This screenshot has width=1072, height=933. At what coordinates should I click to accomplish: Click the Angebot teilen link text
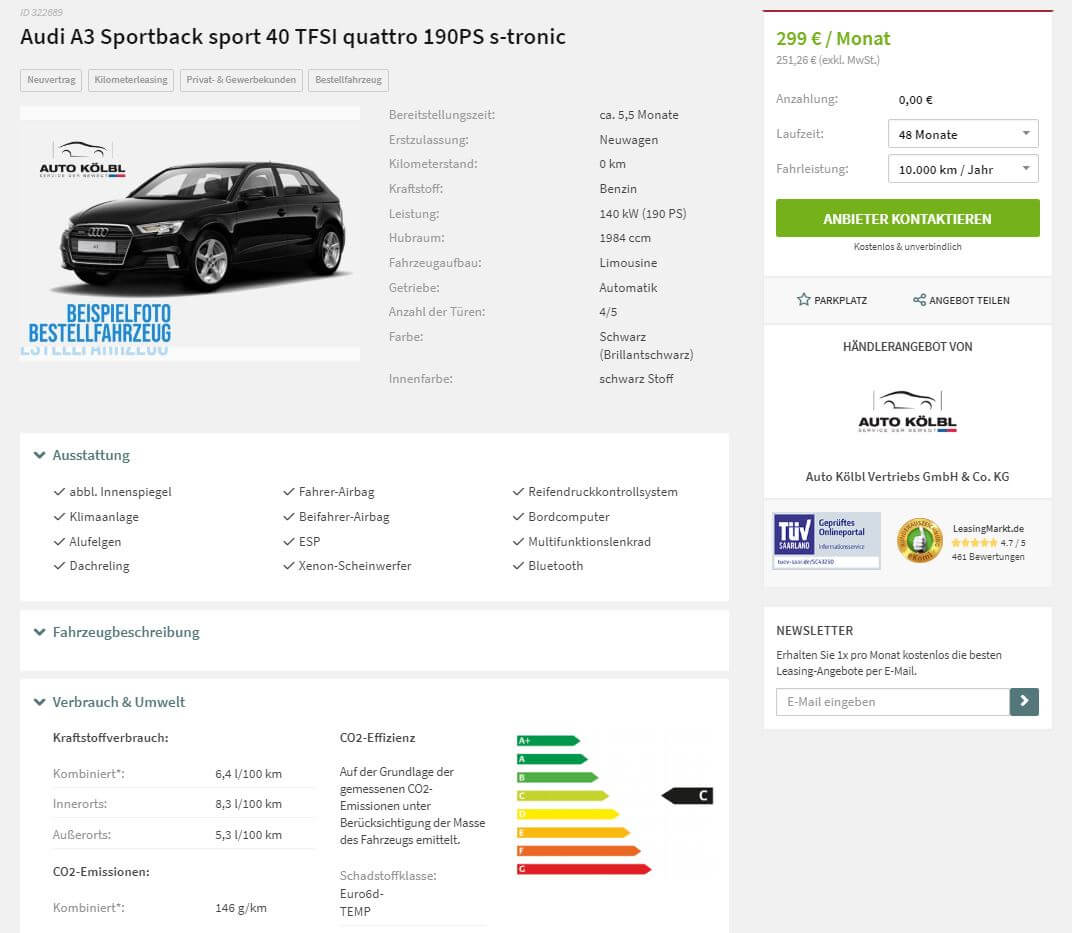click(x=969, y=300)
